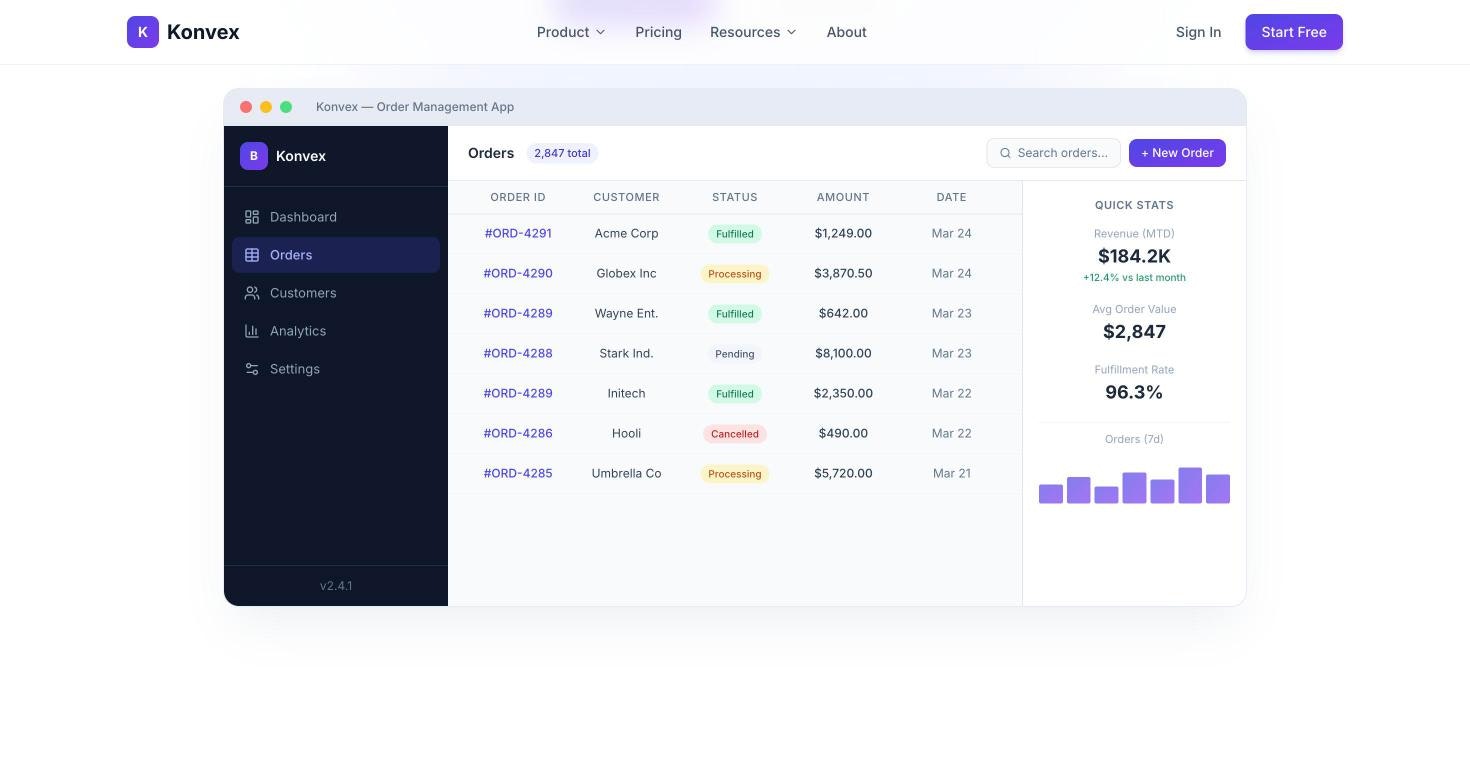The height and width of the screenshot is (775, 1470).
Task: Click the DATE column header
Action: (x=951, y=197)
